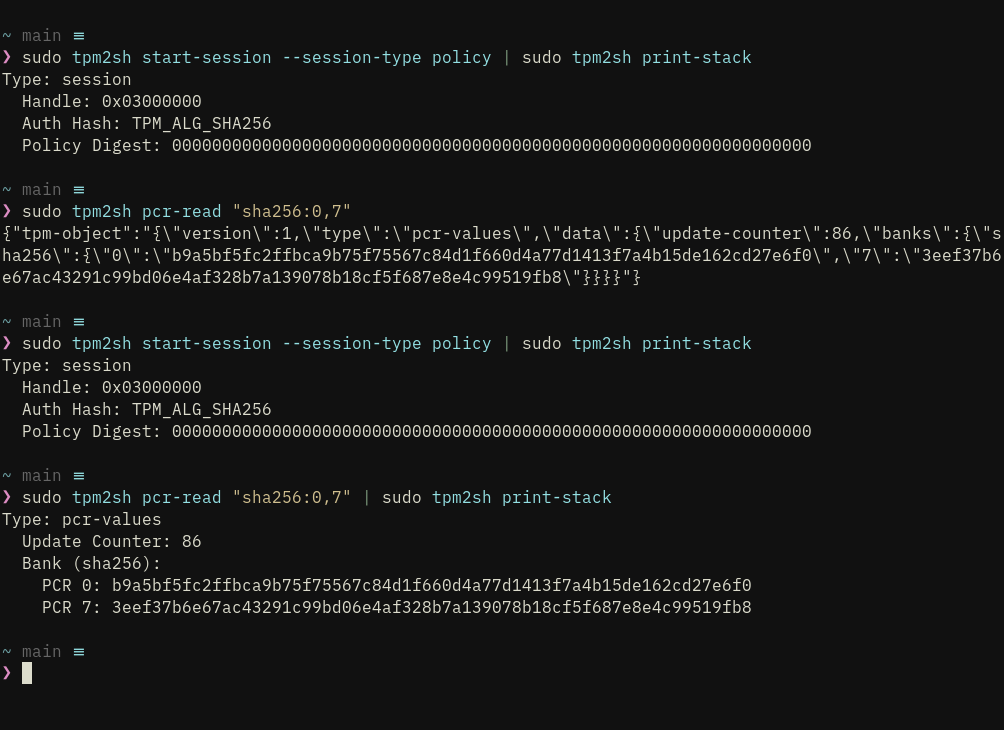The height and width of the screenshot is (730, 1004).
Task: Click "print-stack" in the final pcr-read command
Action: pos(556,498)
